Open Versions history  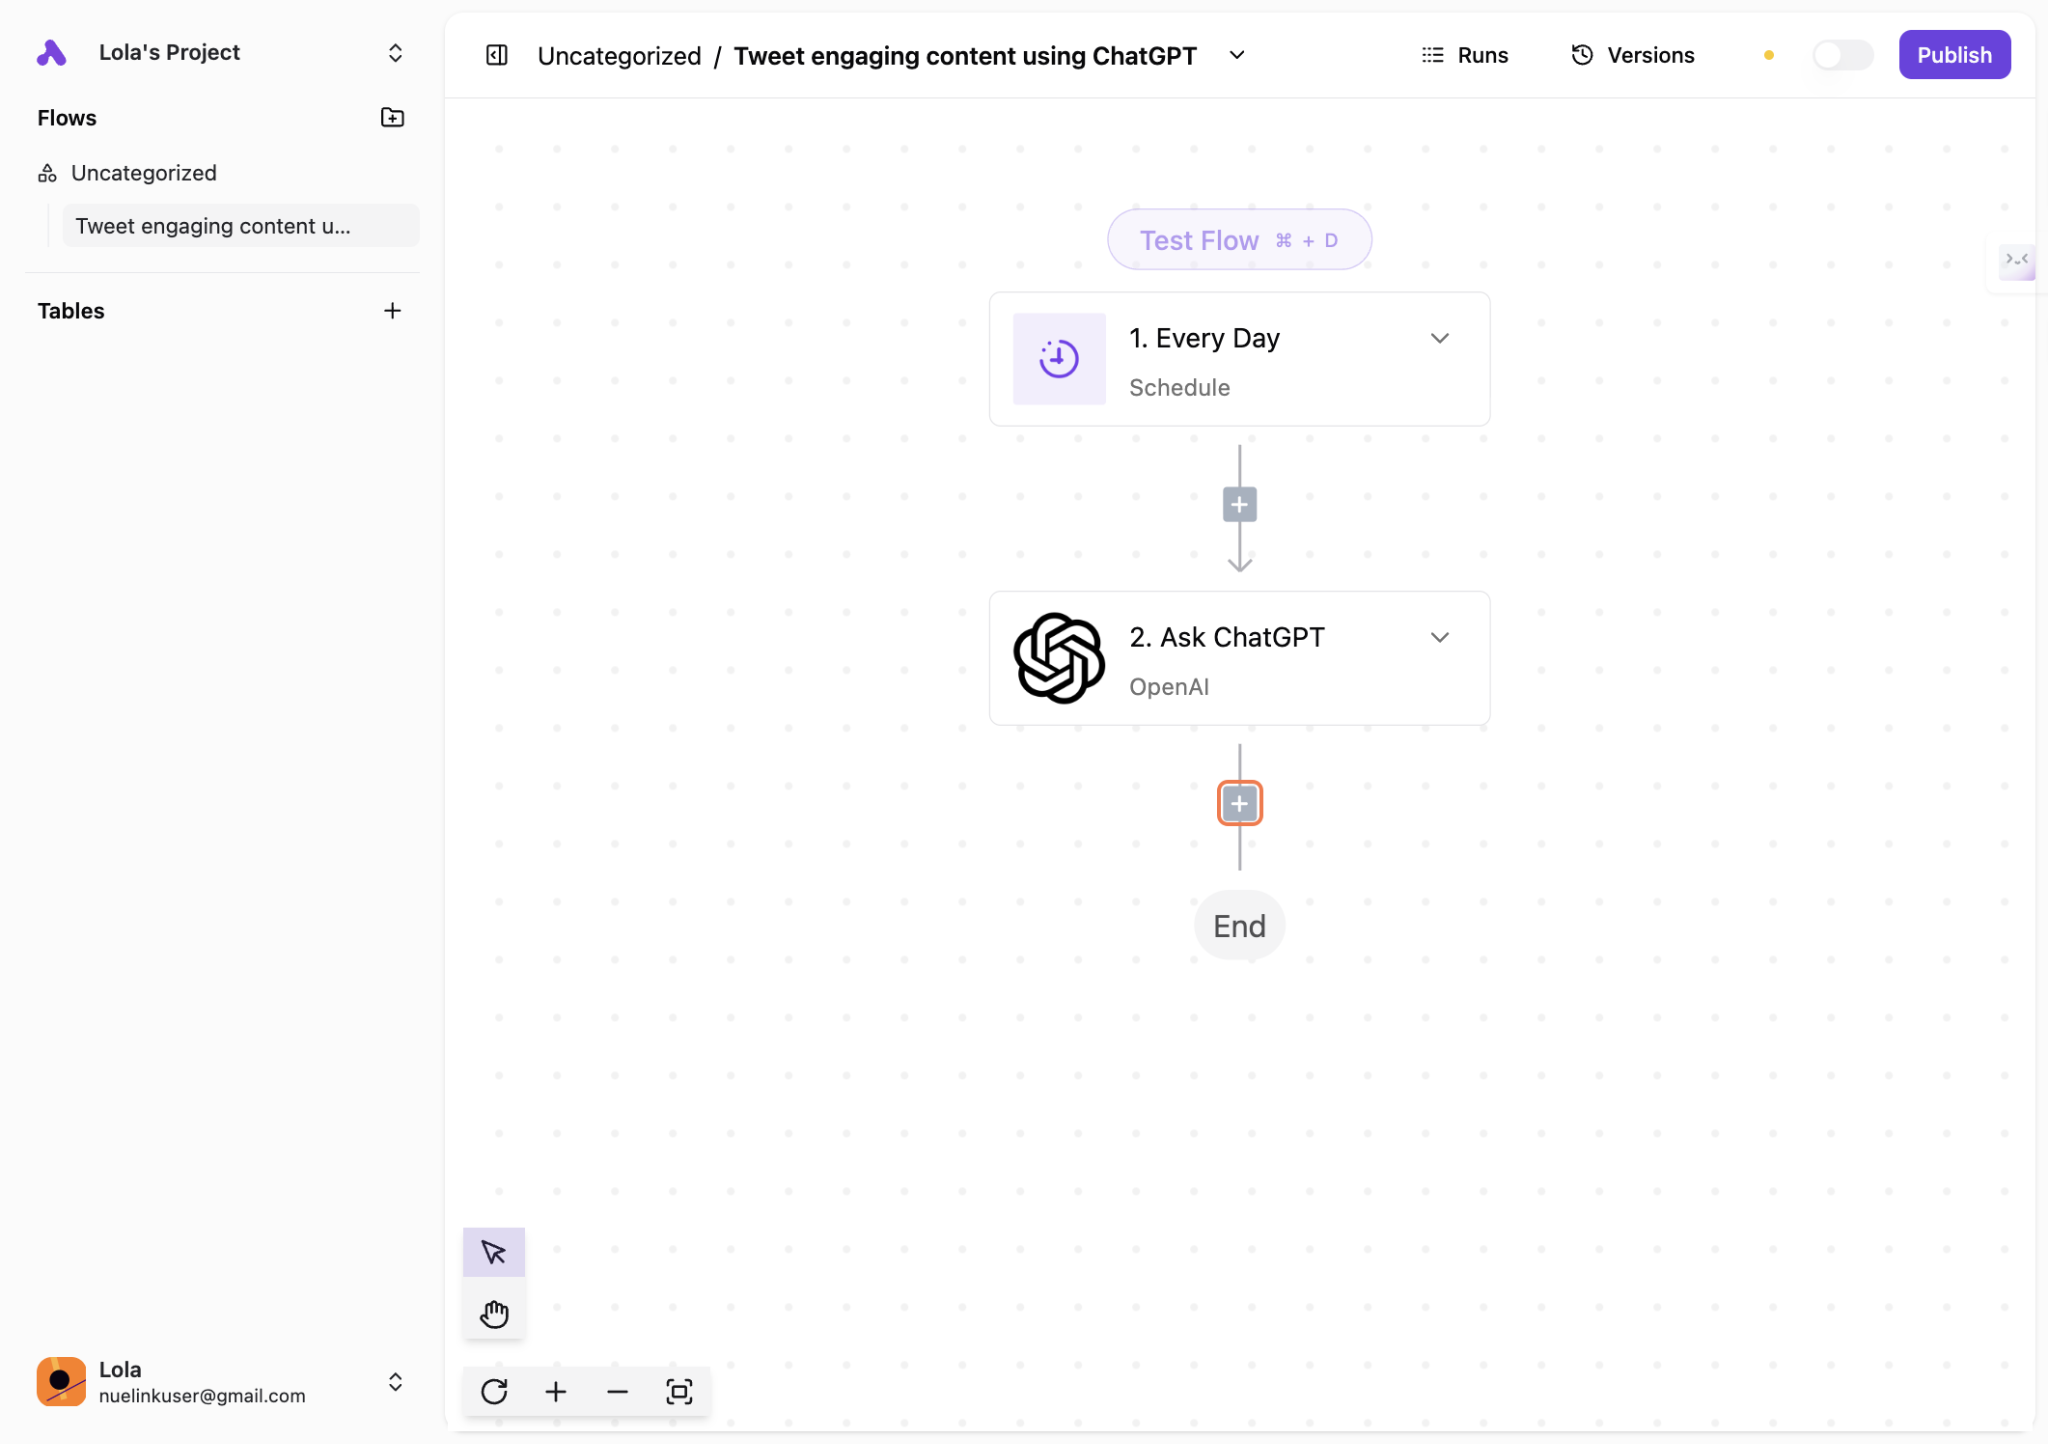(1633, 55)
